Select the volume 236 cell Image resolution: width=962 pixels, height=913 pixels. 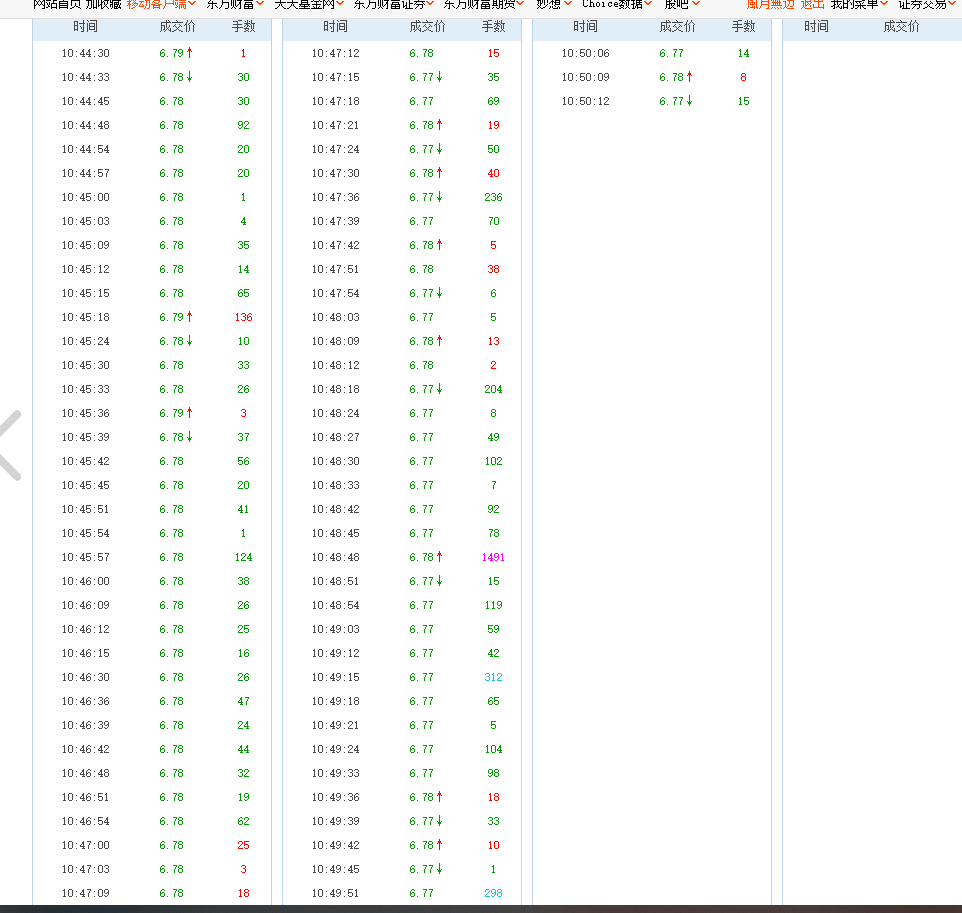point(493,197)
